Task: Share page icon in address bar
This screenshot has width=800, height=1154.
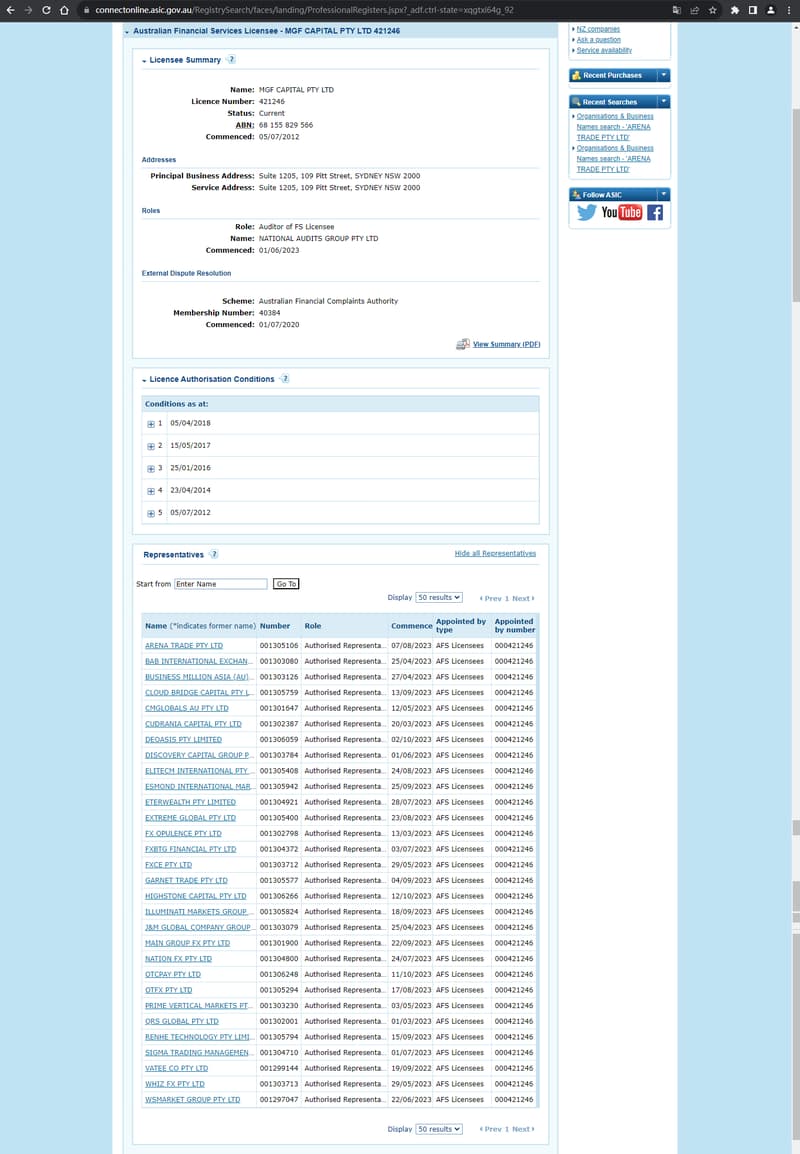Action: 694,10
